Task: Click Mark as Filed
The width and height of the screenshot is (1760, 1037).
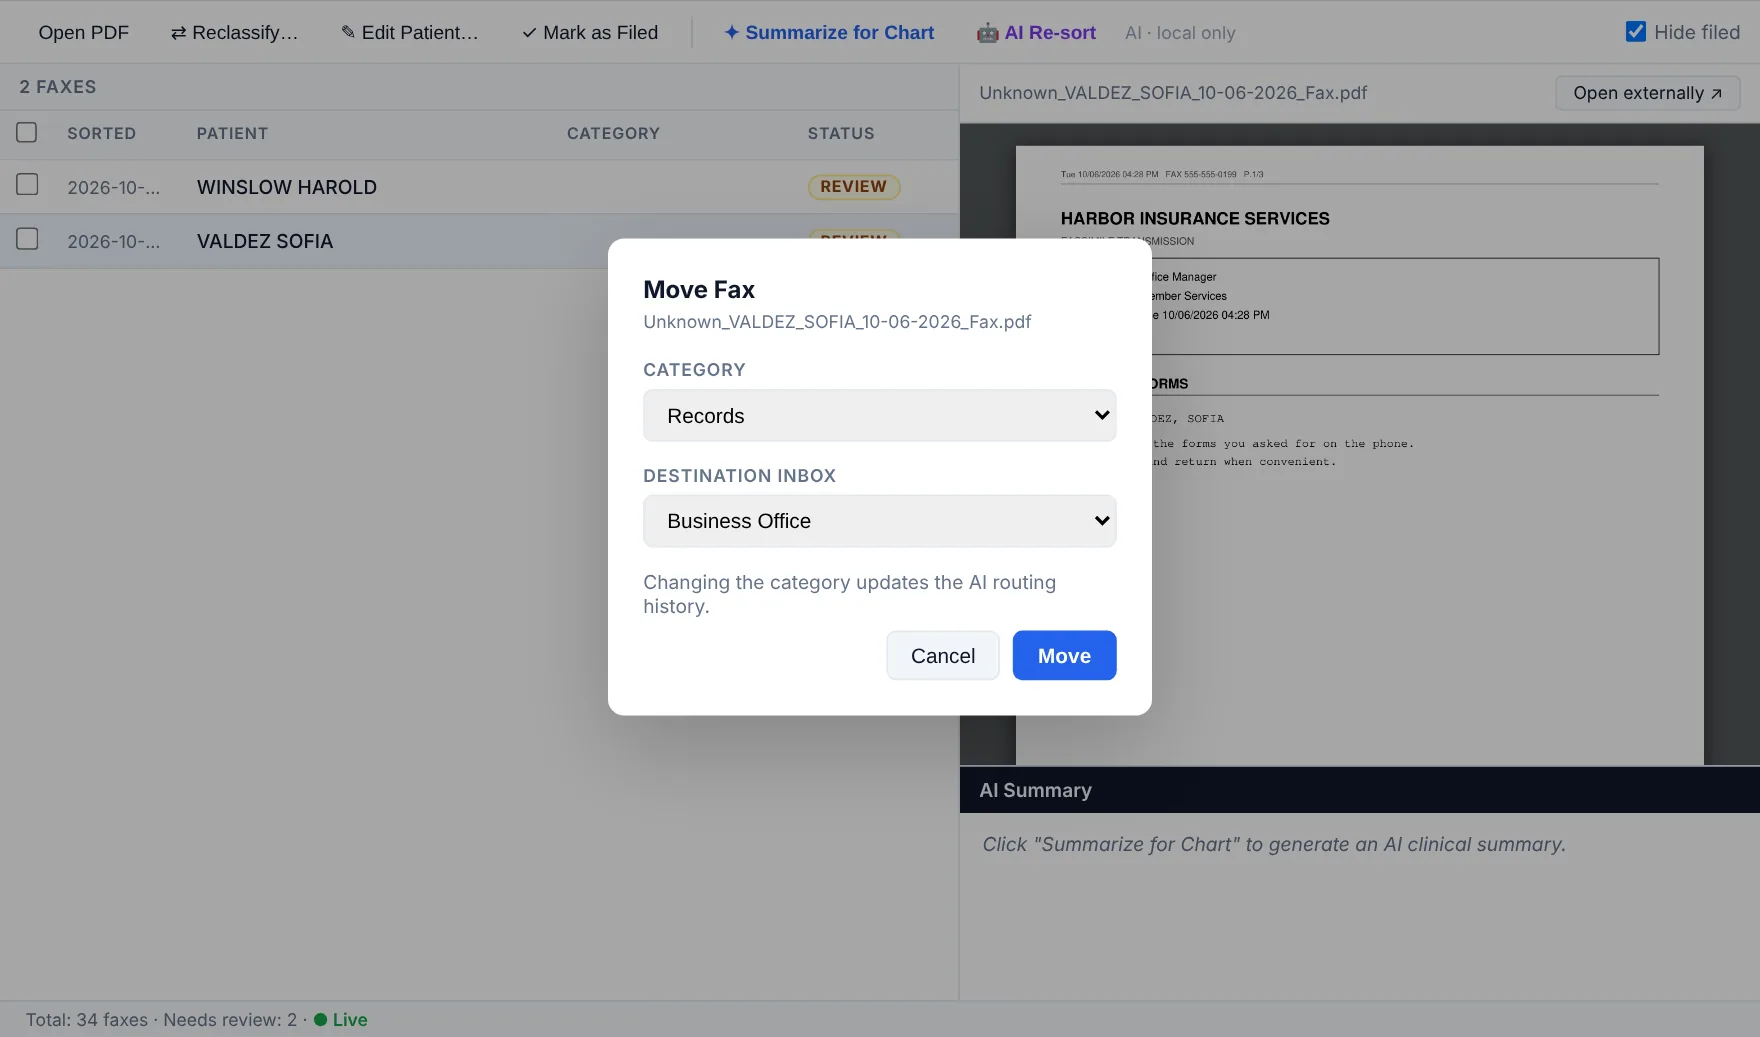Action: [590, 32]
